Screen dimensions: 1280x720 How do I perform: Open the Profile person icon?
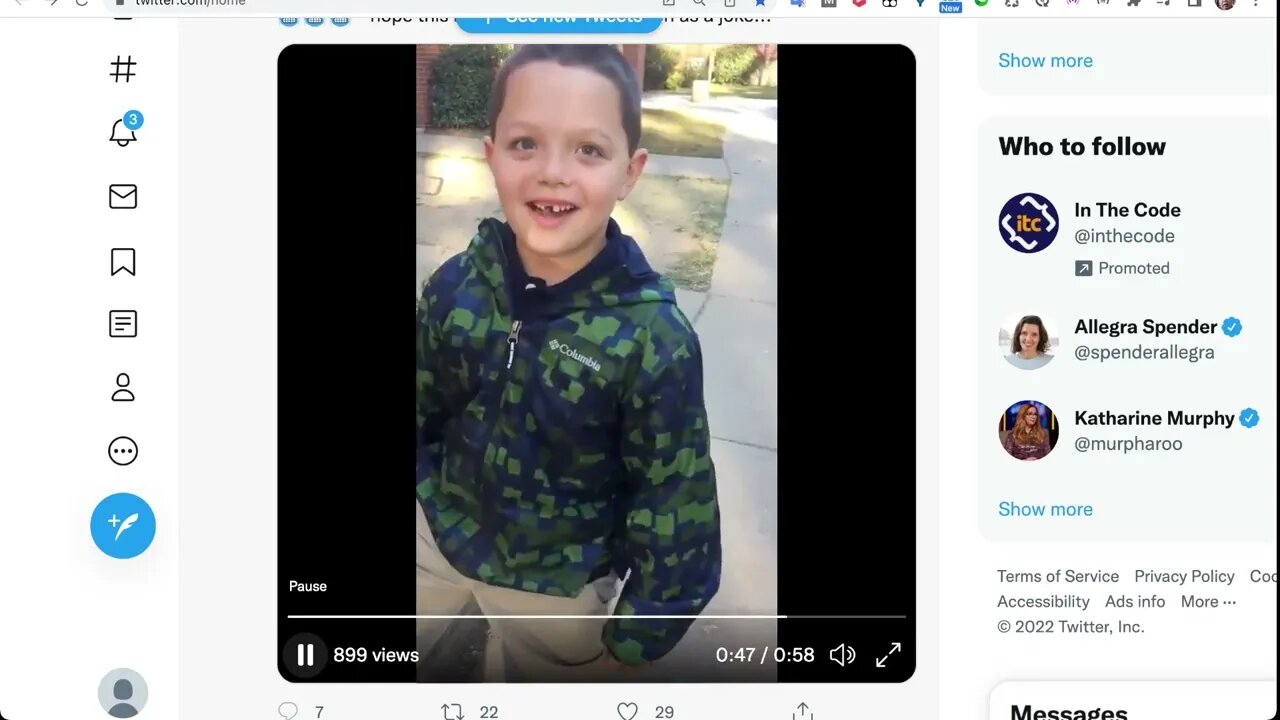(123, 387)
